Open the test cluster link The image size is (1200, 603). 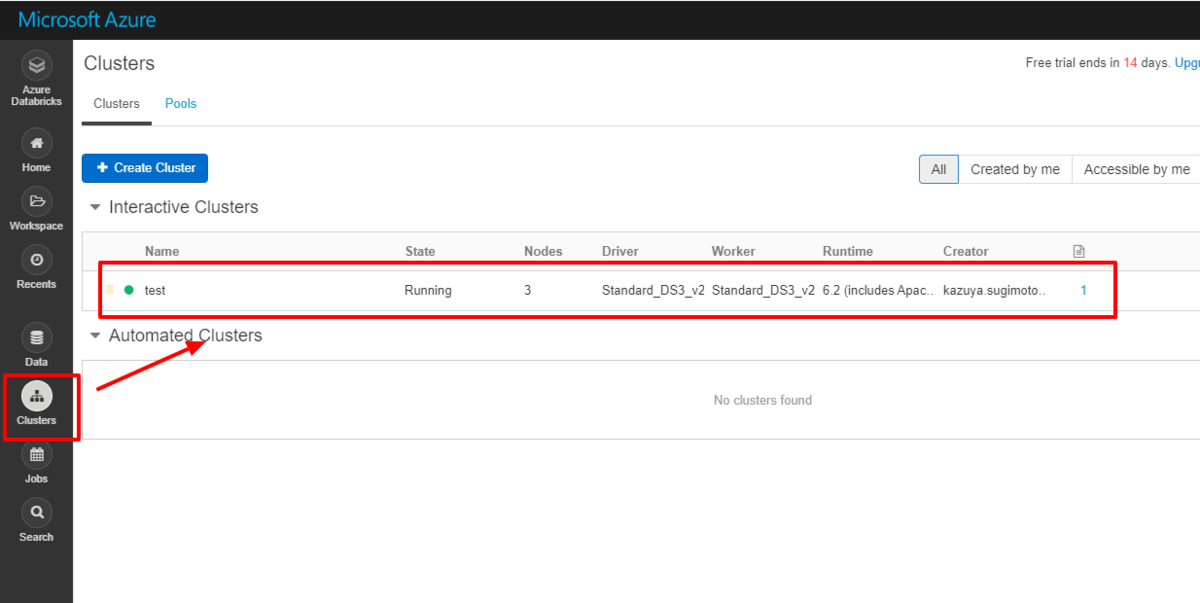(x=155, y=290)
